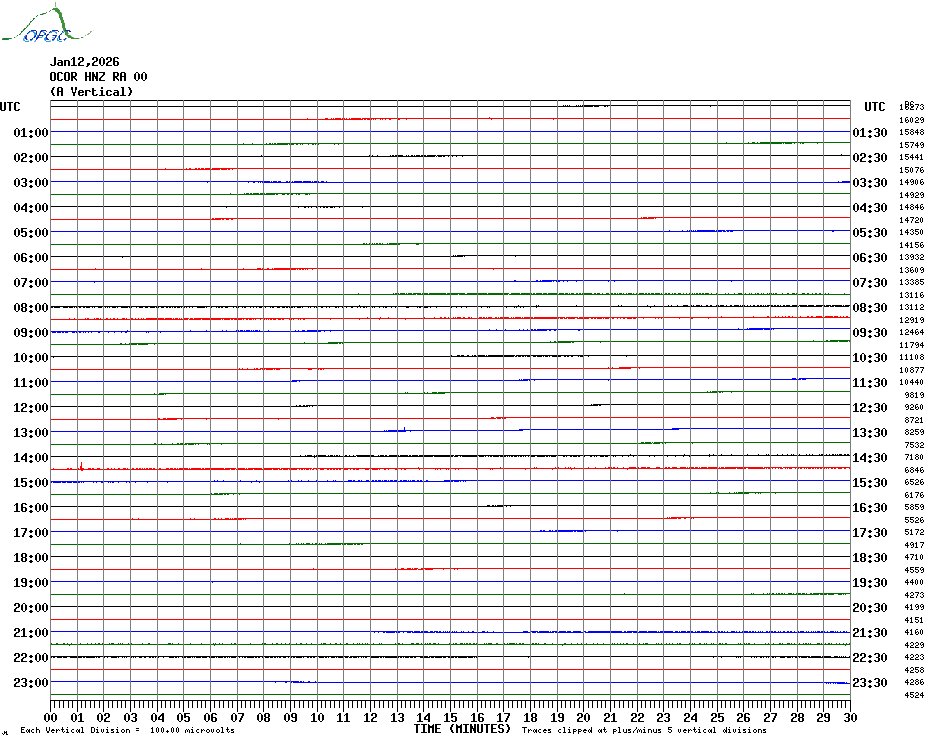
Task: Click the value 14929 in the right column
Action: tap(912, 195)
